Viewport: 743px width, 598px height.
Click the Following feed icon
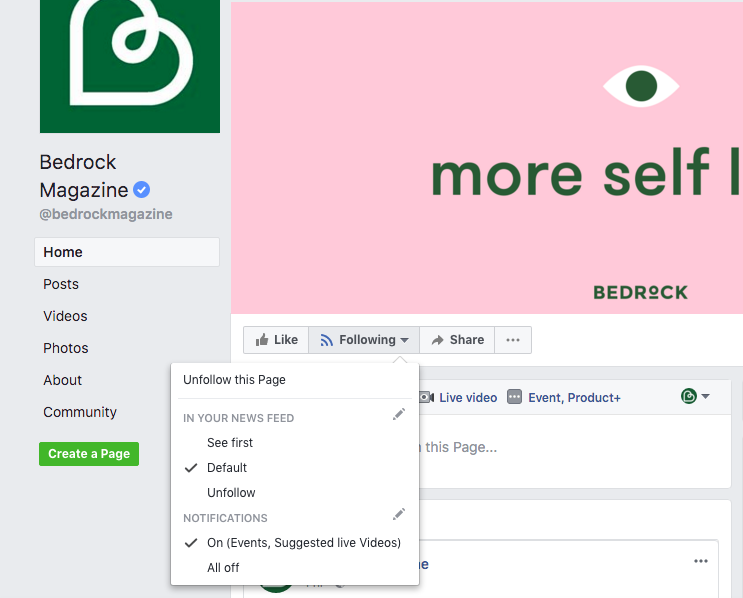pyautogui.click(x=326, y=340)
